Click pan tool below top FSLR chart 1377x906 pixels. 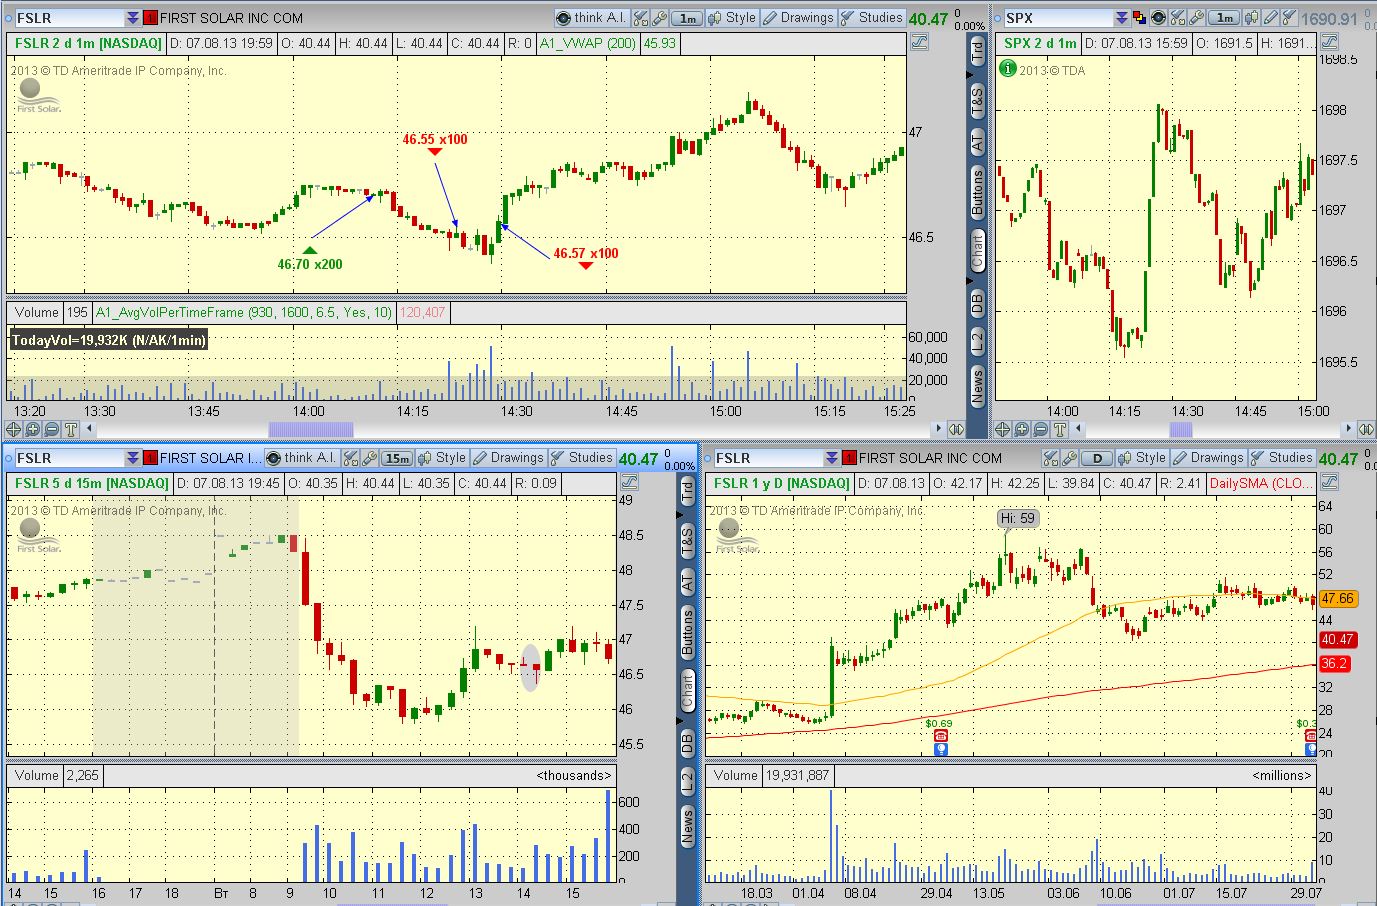coord(14,429)
